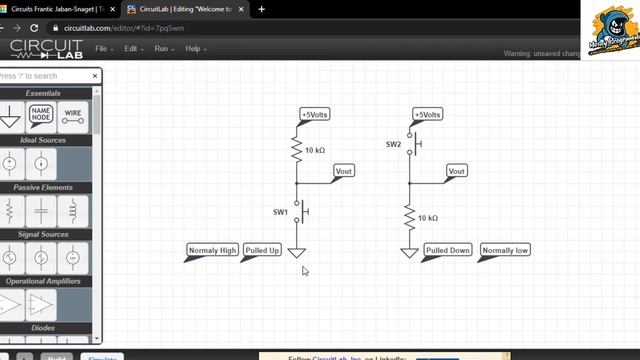Select the "Normally low" label

click(505, 250)
